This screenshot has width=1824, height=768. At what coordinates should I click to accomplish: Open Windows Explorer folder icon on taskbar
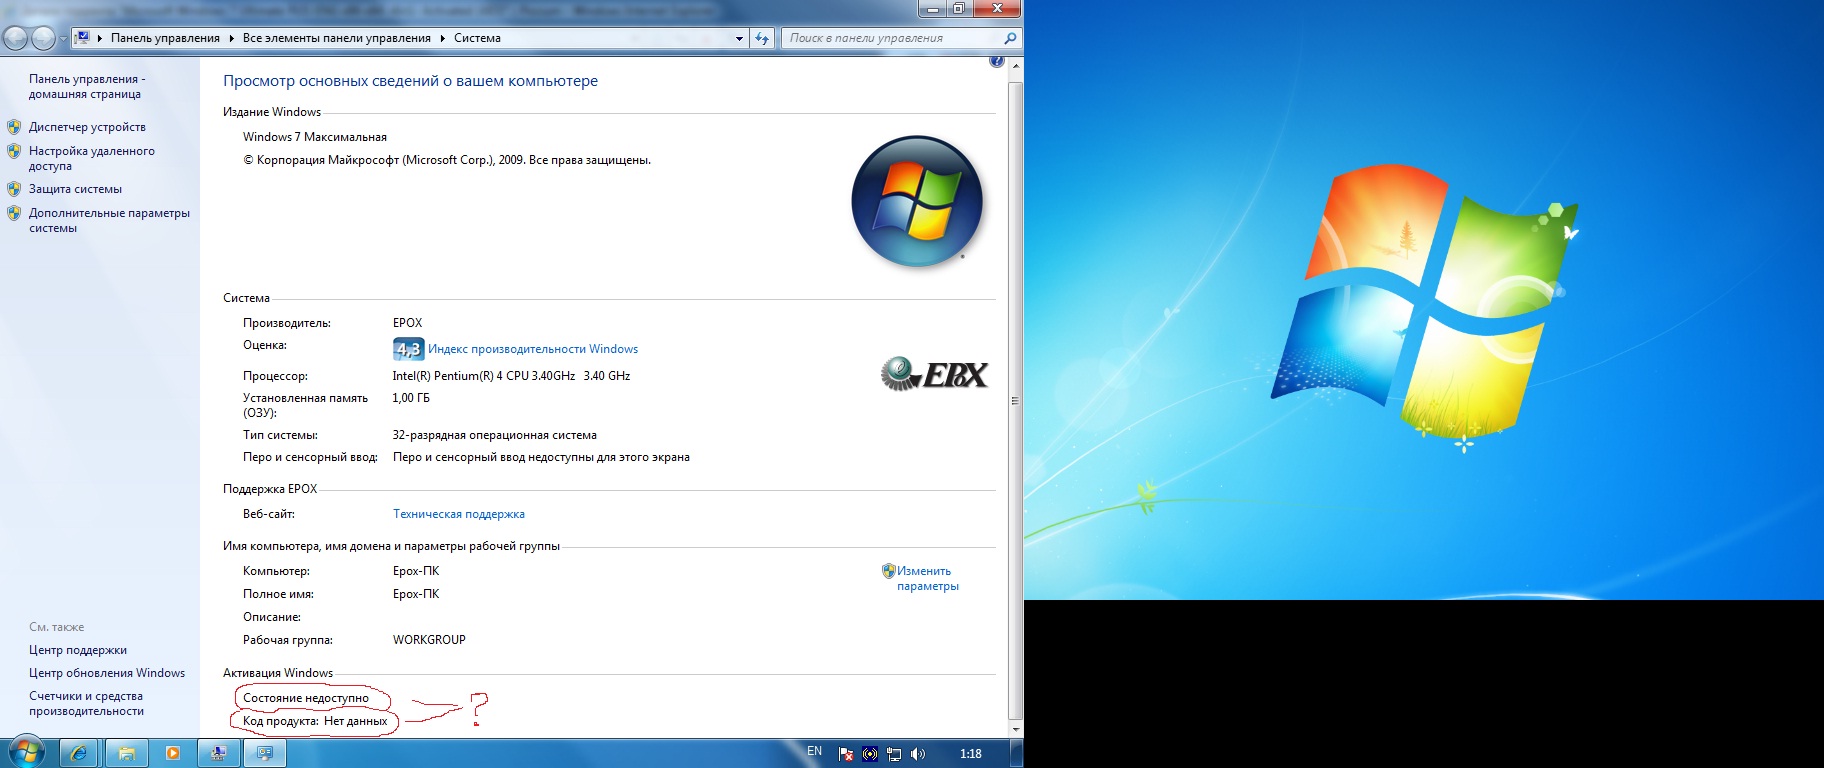(x=127, y=753)
